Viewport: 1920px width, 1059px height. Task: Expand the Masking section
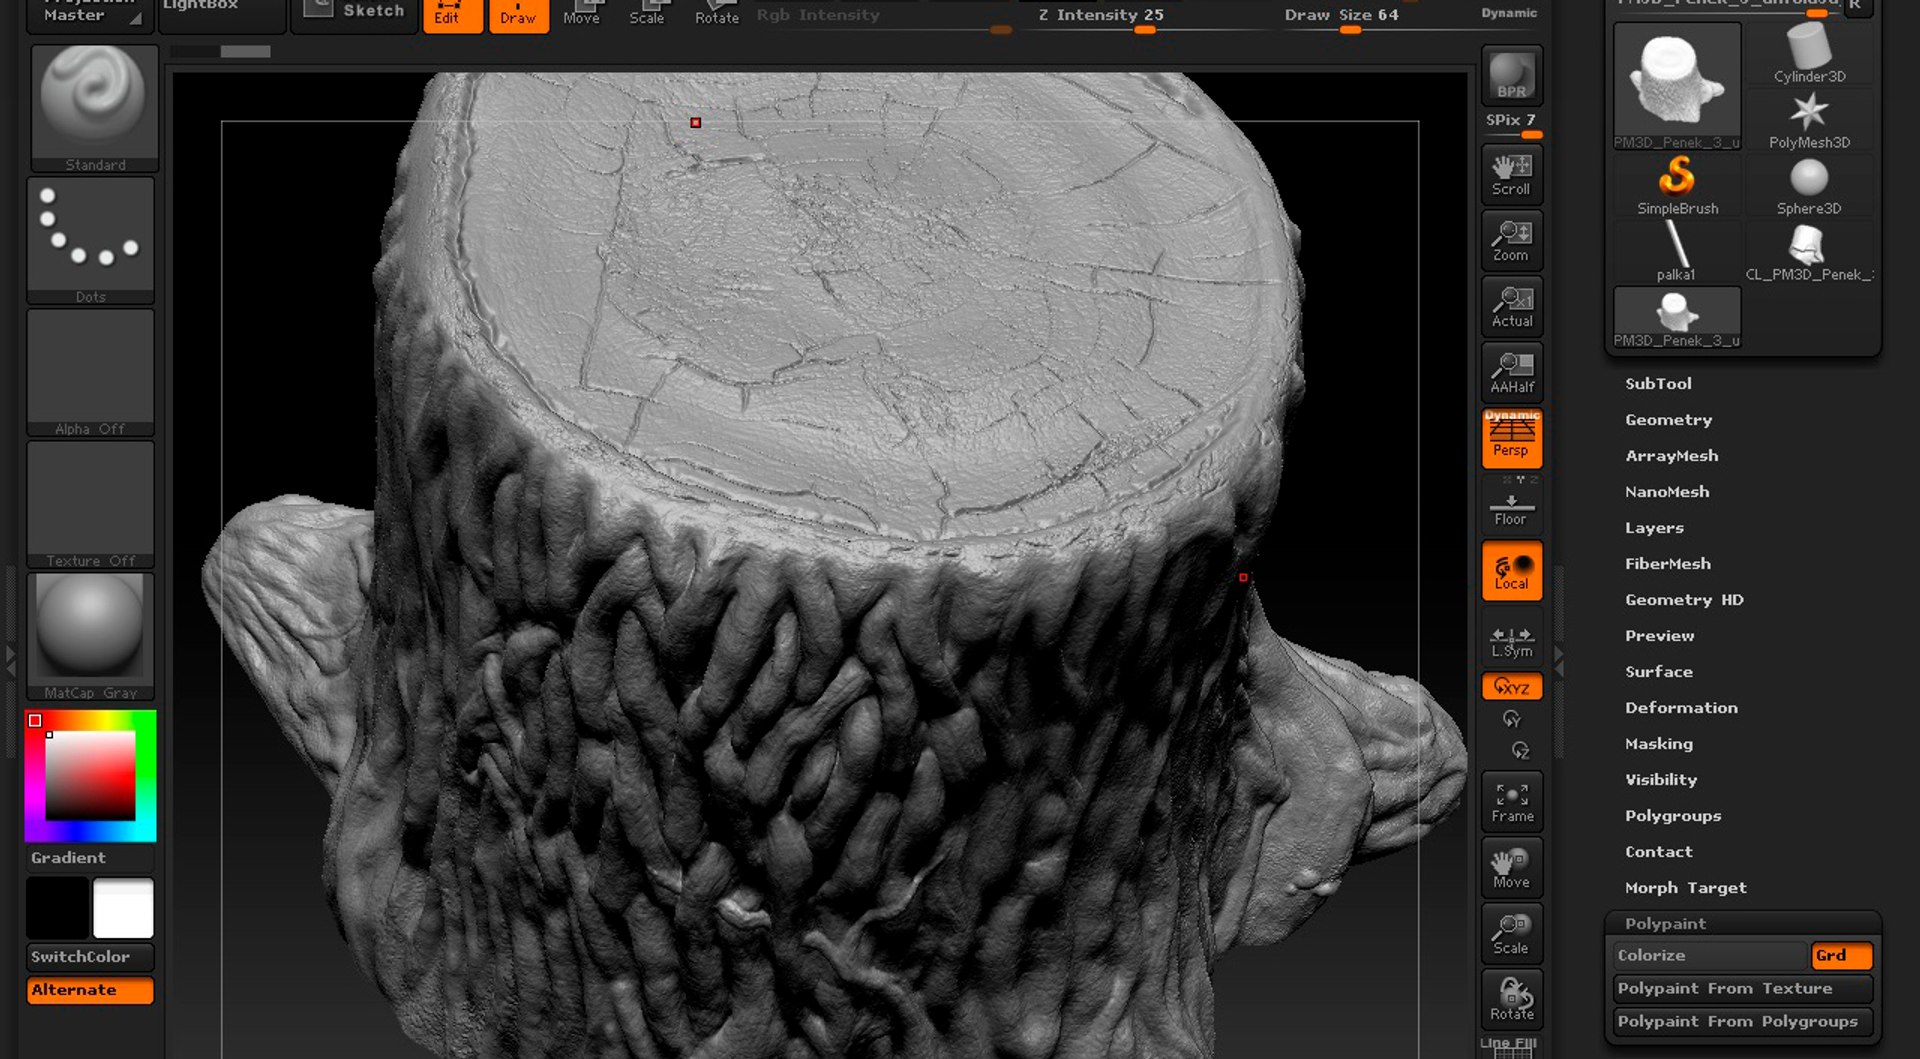pyautogui.click(x=1659, y=744)
